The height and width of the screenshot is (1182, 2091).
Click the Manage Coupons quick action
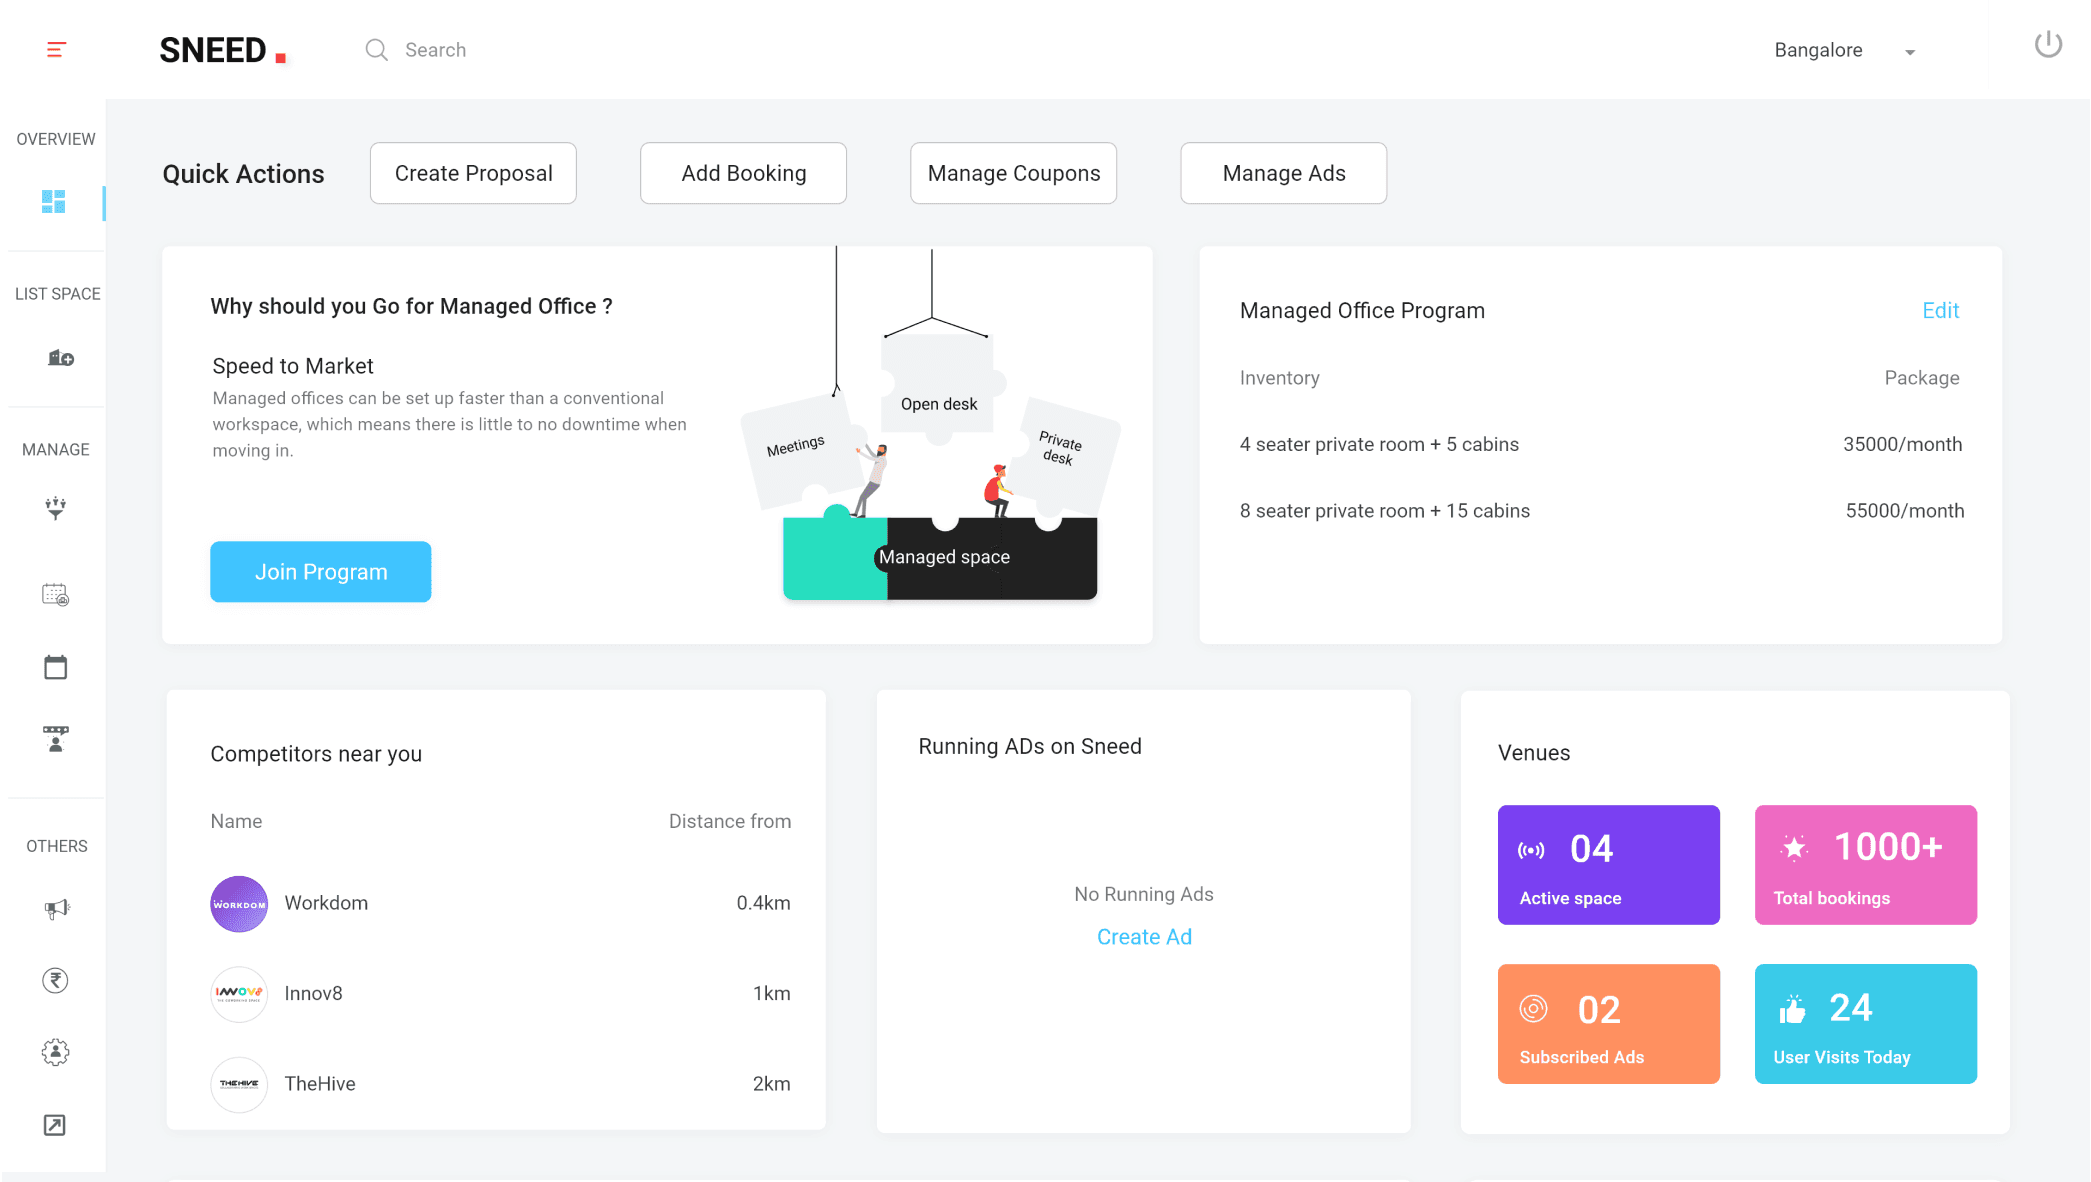tap(1012, 173)
